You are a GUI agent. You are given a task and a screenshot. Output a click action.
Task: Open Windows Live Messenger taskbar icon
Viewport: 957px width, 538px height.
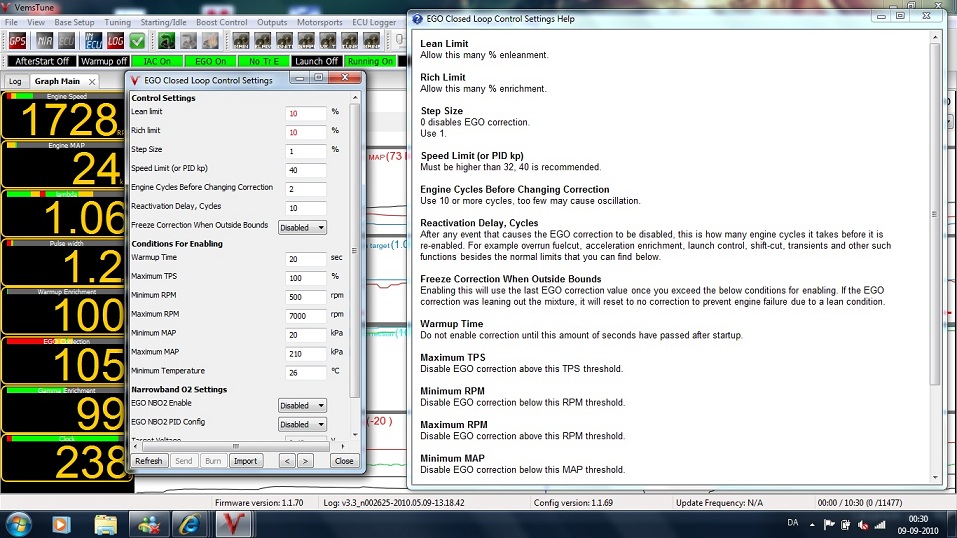[148, 524]
